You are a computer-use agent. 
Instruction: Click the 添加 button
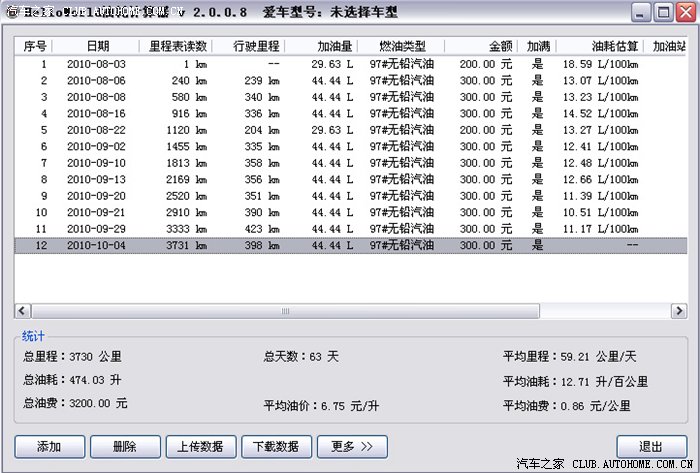[50, 447]
